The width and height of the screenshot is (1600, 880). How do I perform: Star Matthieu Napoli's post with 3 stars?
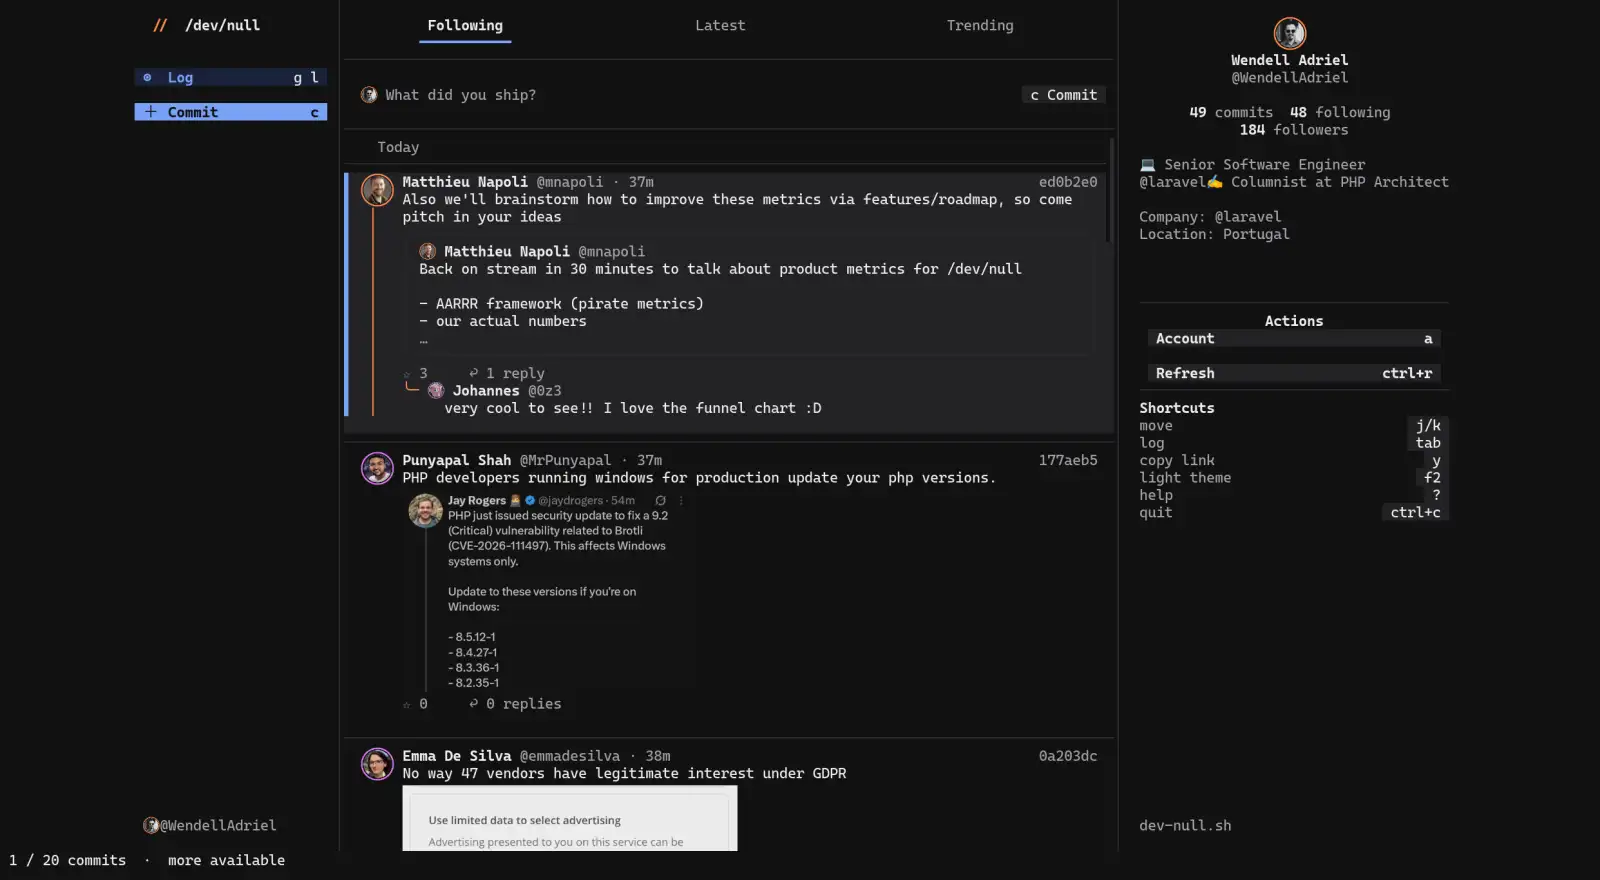click(x=407, y=374)
